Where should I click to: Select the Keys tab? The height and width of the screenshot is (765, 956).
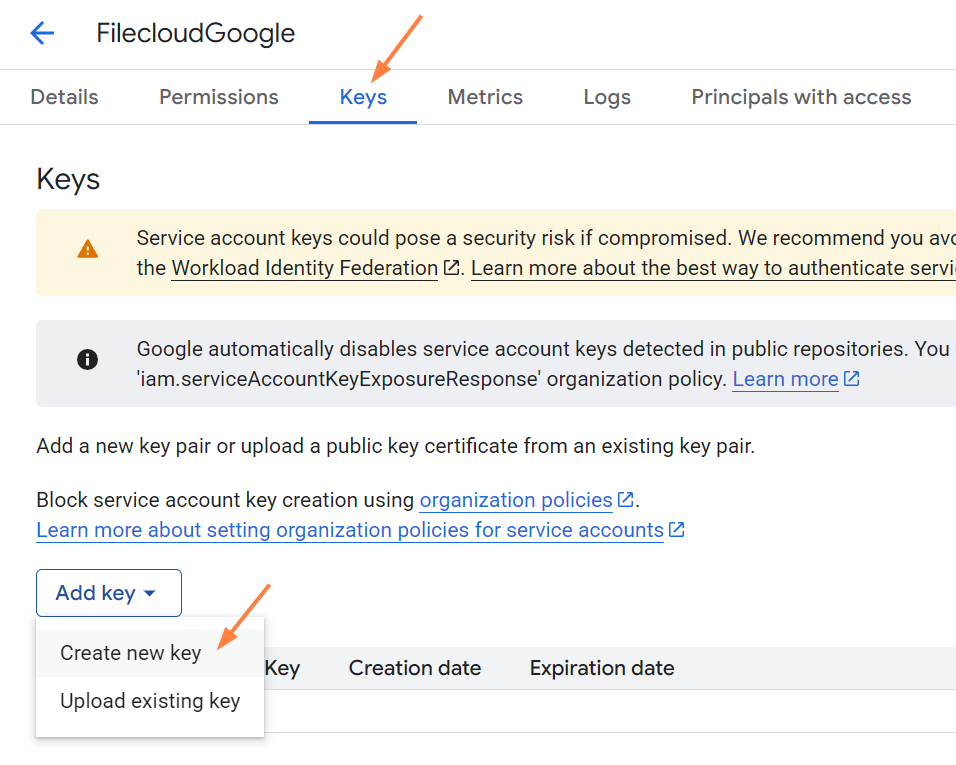tap(363, 97)
